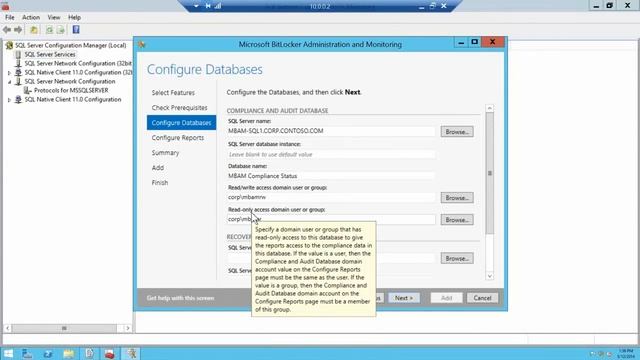Click the BitLocker setup dialog title icon
The height and width of the screenshot is (360, 640).
(142, 44)
